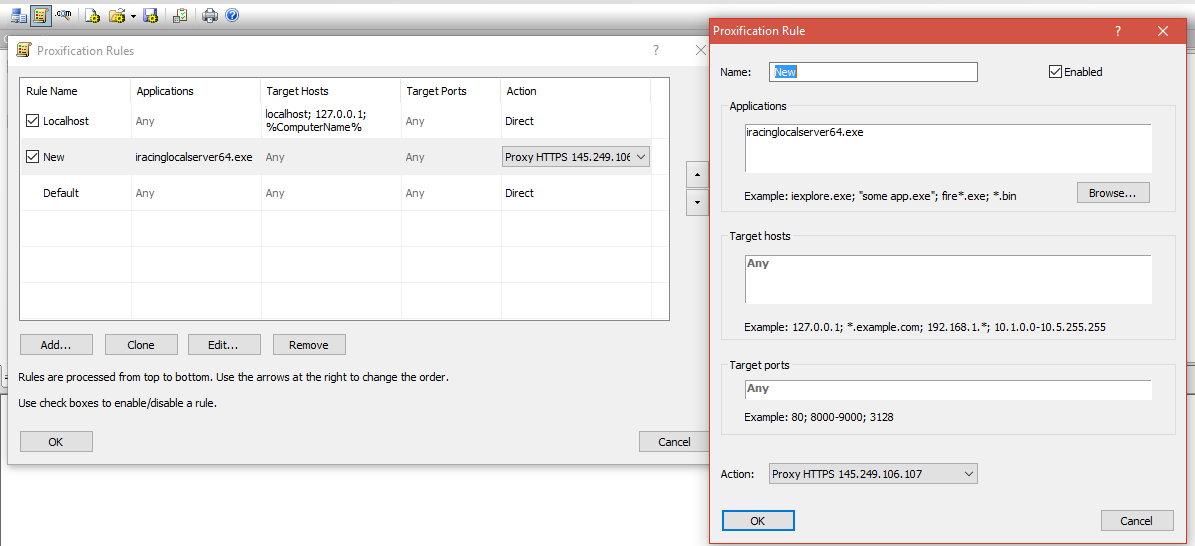Click the New Profile toolbar icon
Image resolution: width=1195 pixels, height=546 pixels.
92,15
